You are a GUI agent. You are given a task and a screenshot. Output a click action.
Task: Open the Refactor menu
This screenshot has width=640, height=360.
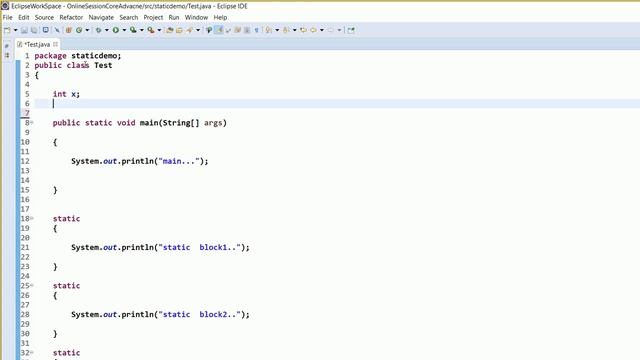click(71, 18)
